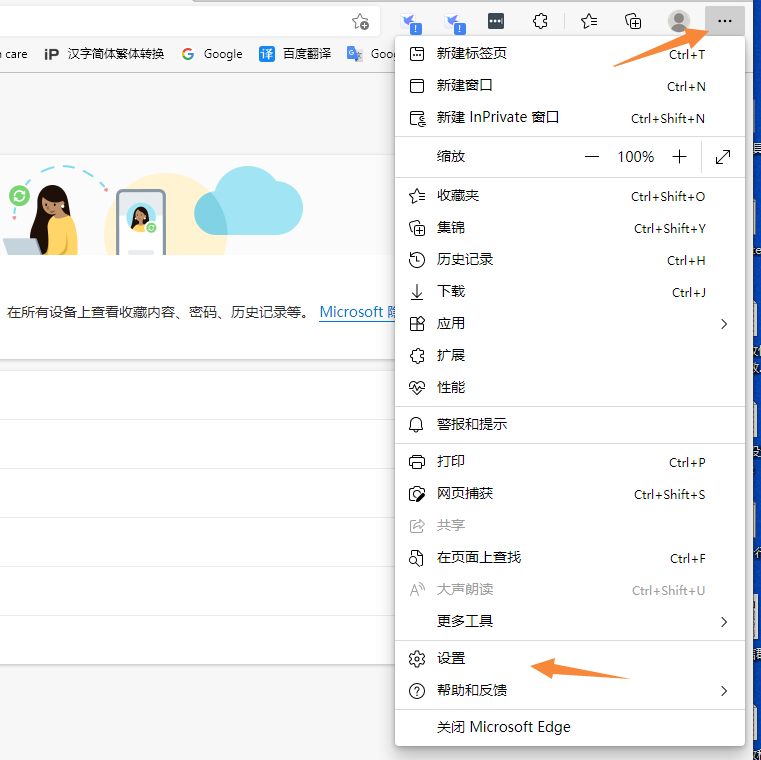The width and height of the screenshot is (761, 760).
Task: Click the add to favorites star icon
Action: [x=361, y=21]
